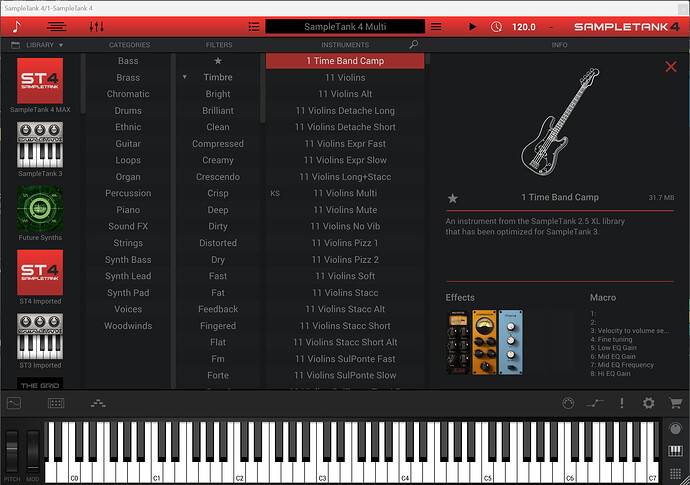
Task: Choose the Guitar category
Action: pyautogui.click(x=128, y=143)
